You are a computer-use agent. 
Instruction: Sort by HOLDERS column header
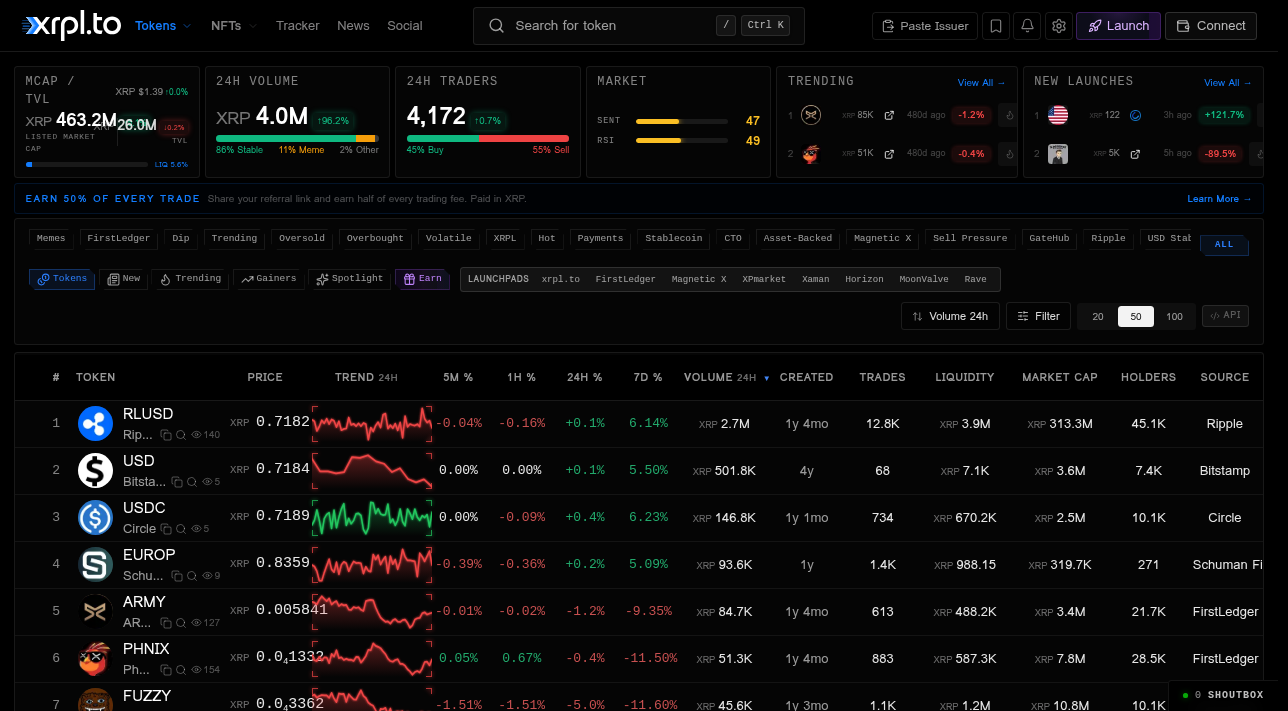point(1148,377)
